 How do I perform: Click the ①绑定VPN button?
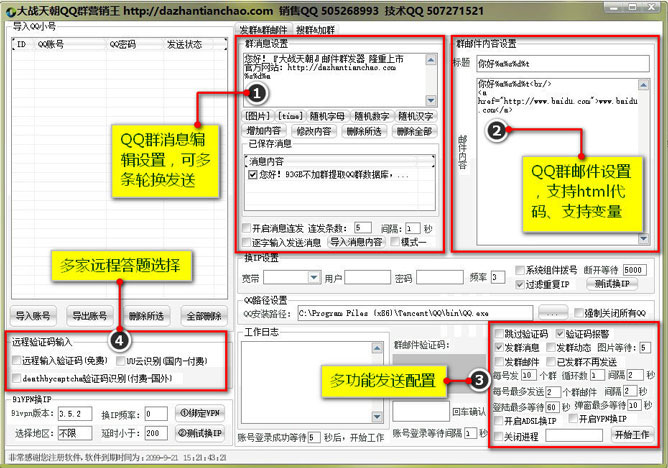(x=200, y=413)
